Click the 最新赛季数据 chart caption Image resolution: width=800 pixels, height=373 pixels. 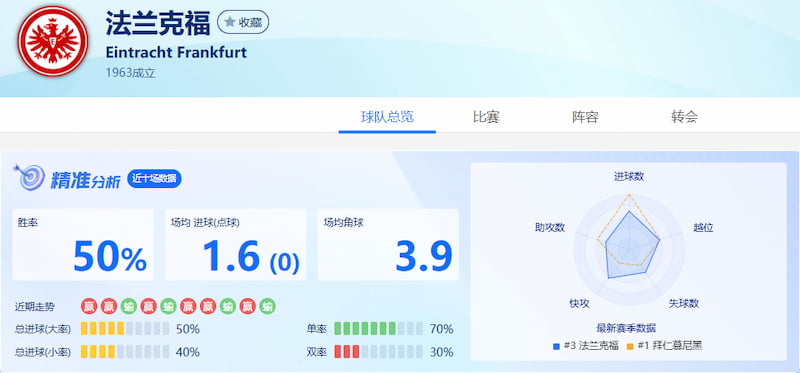pos(626,328)
